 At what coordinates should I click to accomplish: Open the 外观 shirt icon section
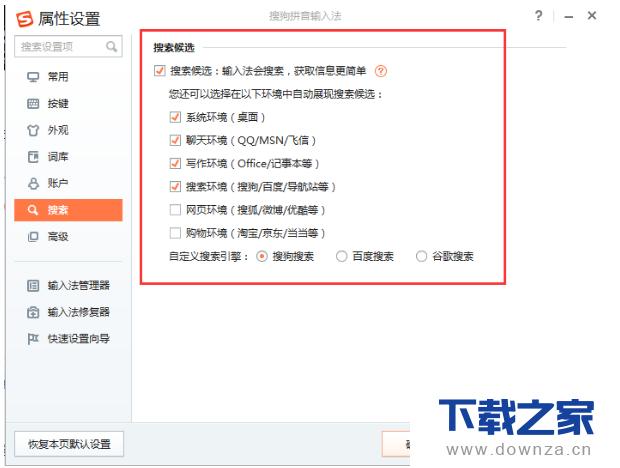click(33, 130)
